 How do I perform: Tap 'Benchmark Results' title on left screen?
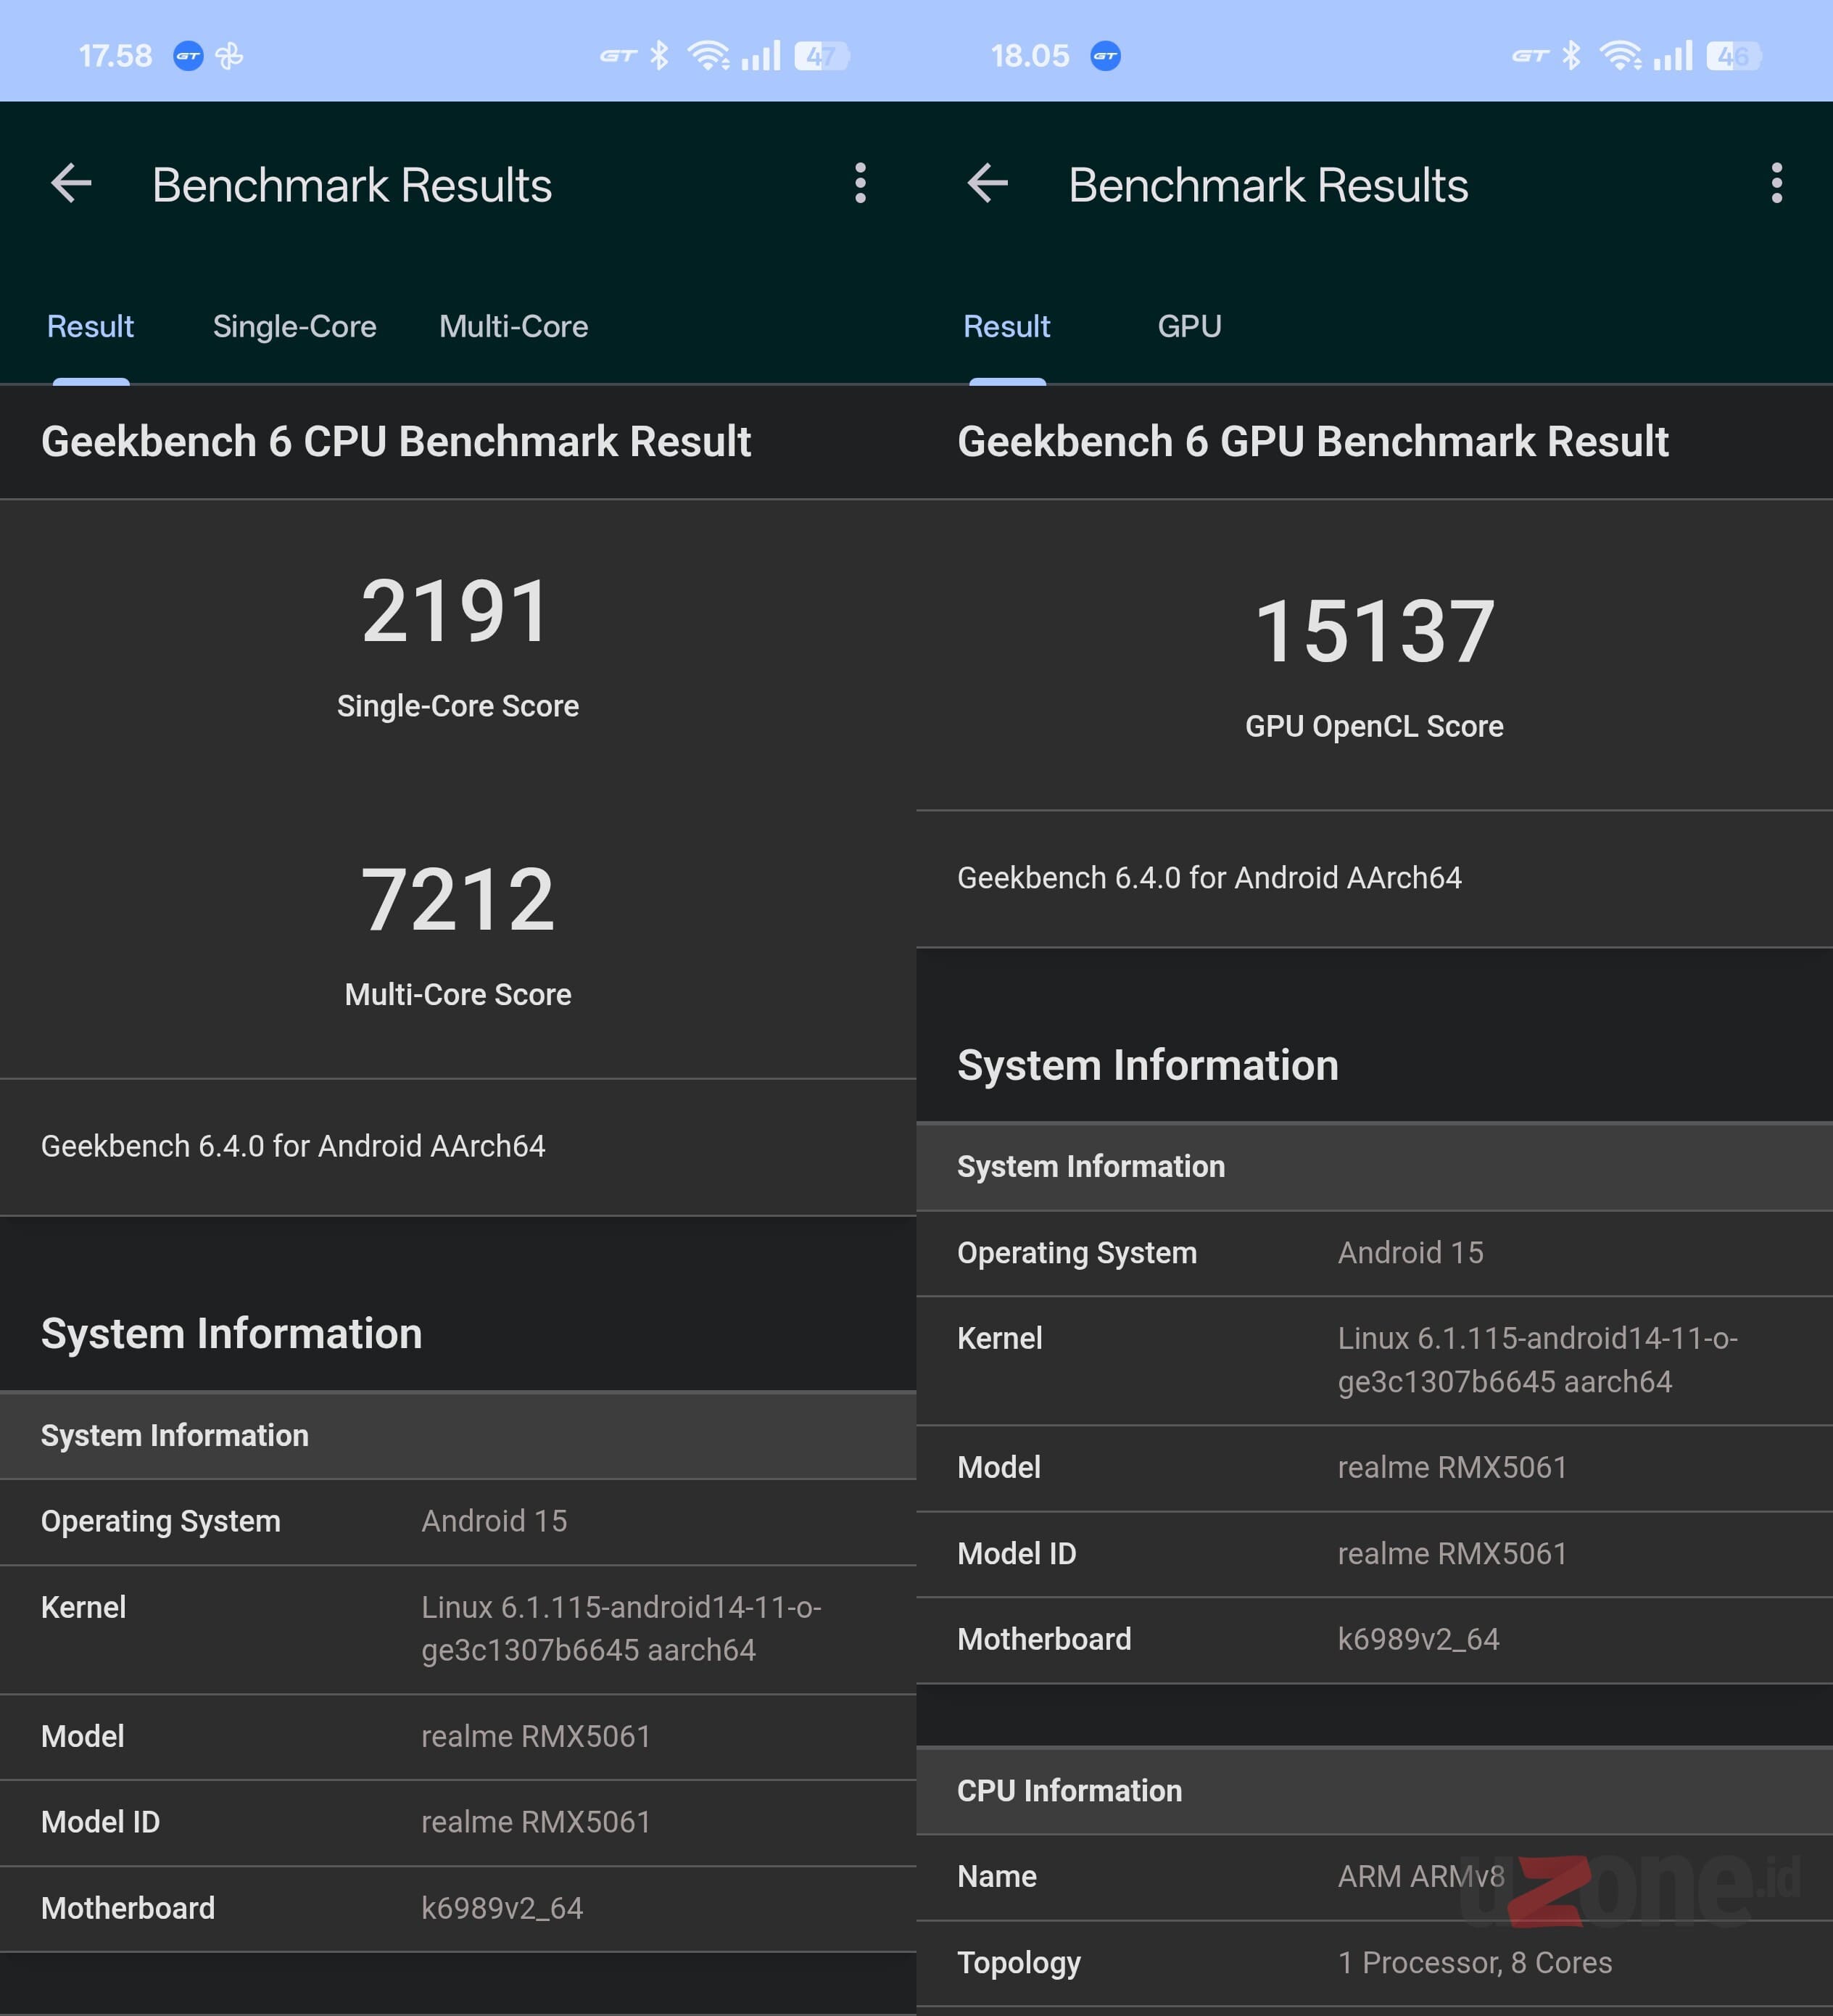coord(352,185)
